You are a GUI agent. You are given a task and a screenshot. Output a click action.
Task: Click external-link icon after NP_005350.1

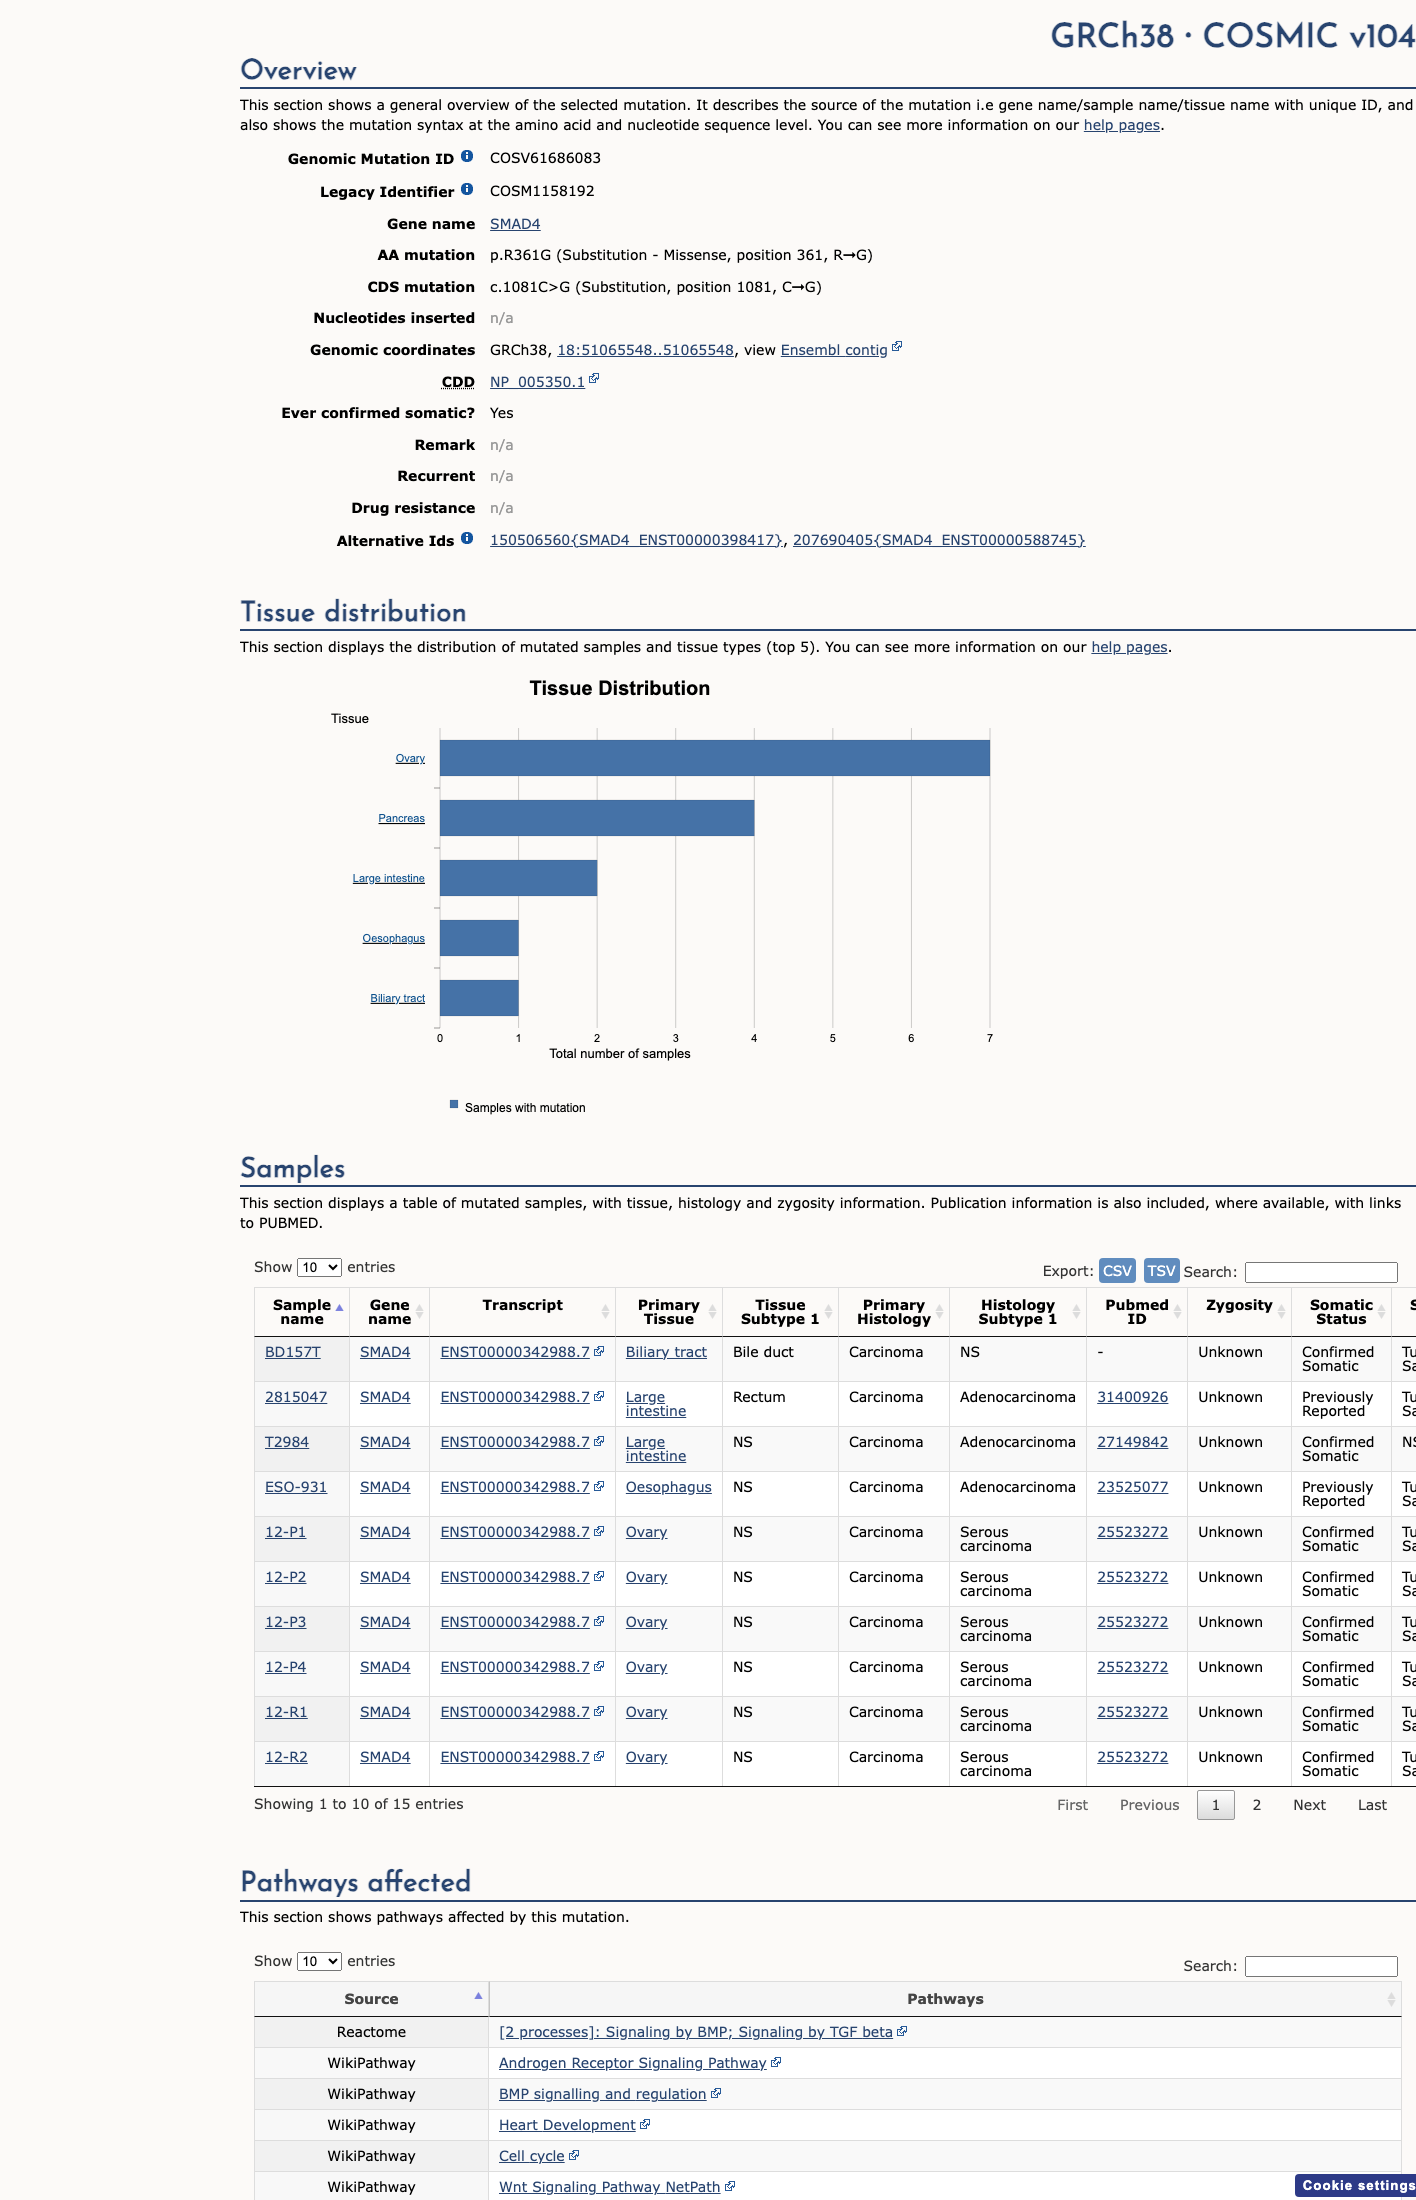point(594,378)
